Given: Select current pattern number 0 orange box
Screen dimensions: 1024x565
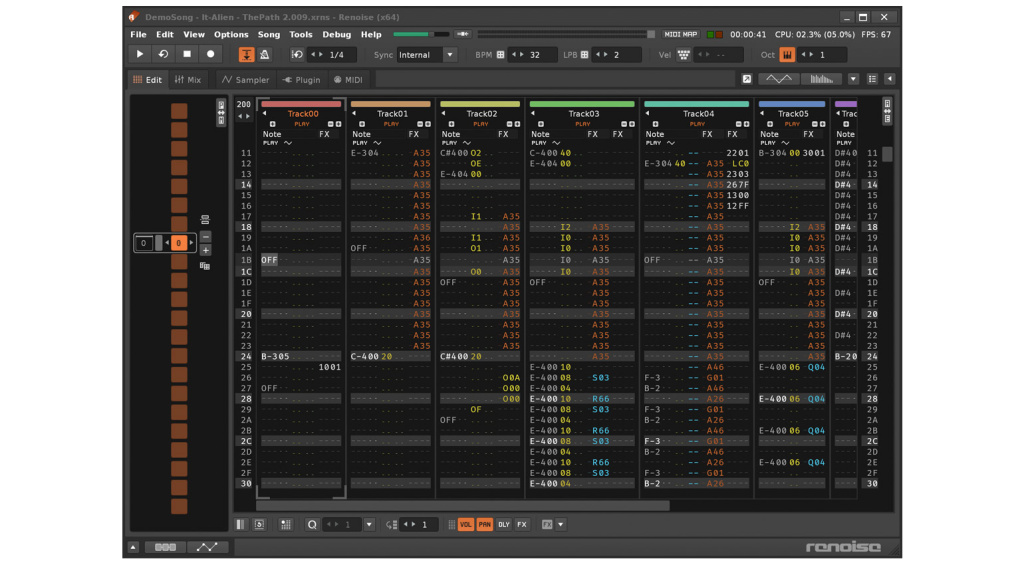Looking at the screenshot, I should (178, 243).
